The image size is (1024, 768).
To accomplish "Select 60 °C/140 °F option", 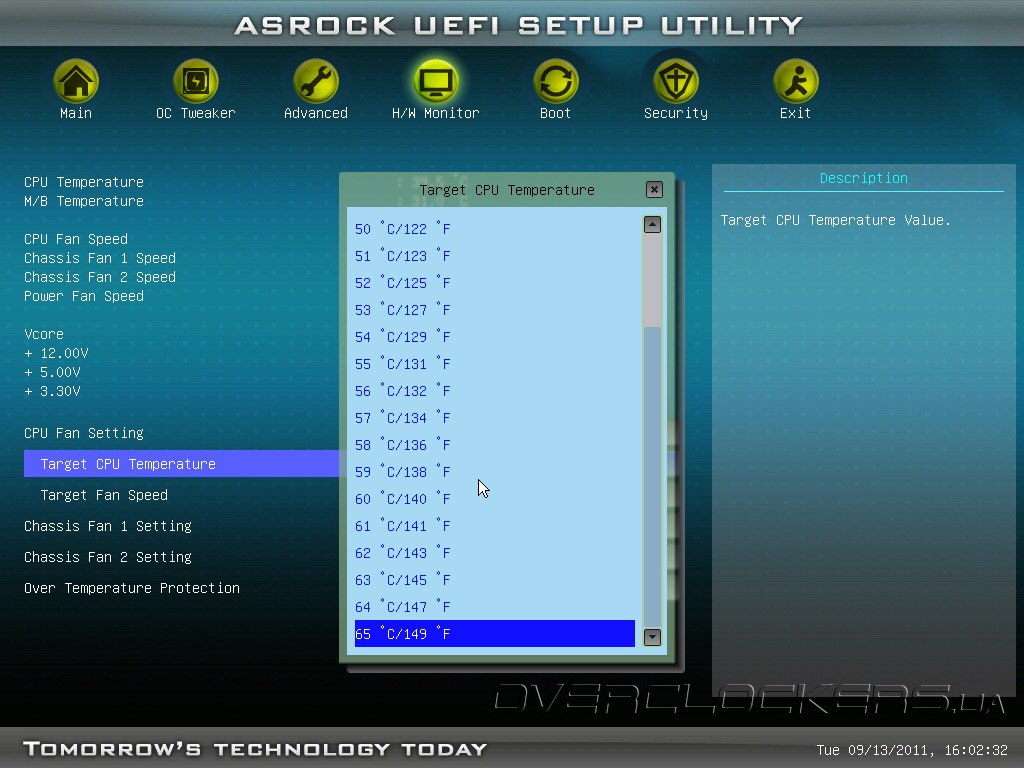I will [494, 499].
